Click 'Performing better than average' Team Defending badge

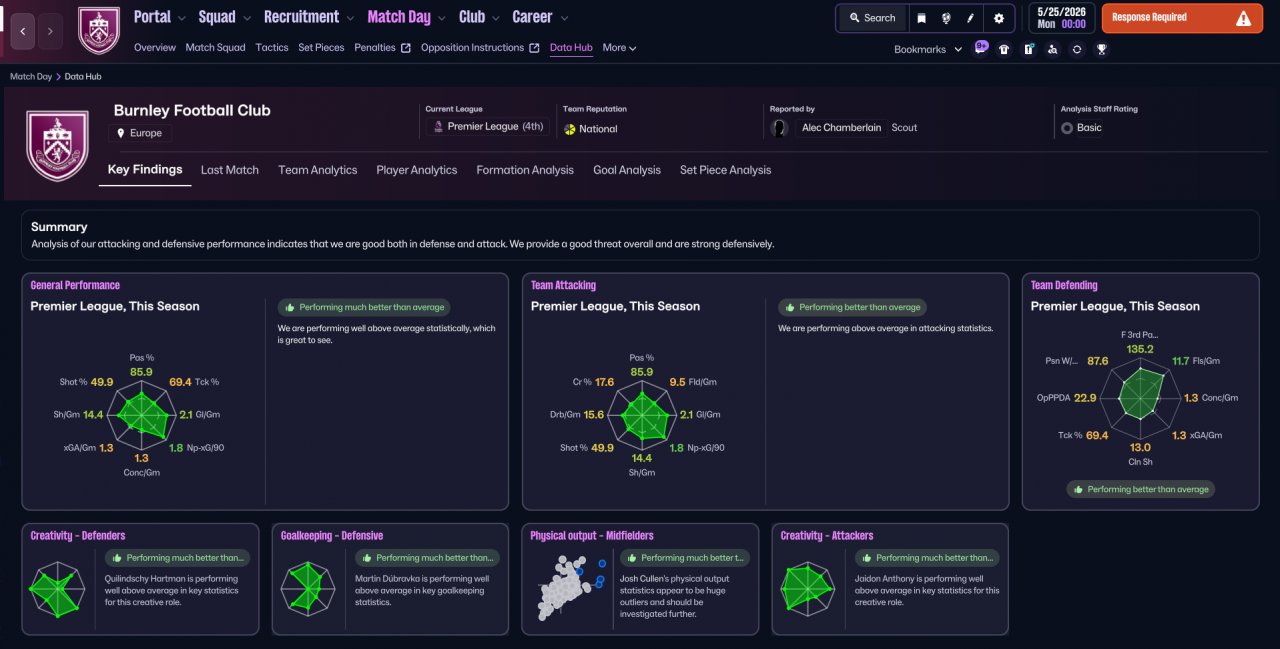[1141, 489]
